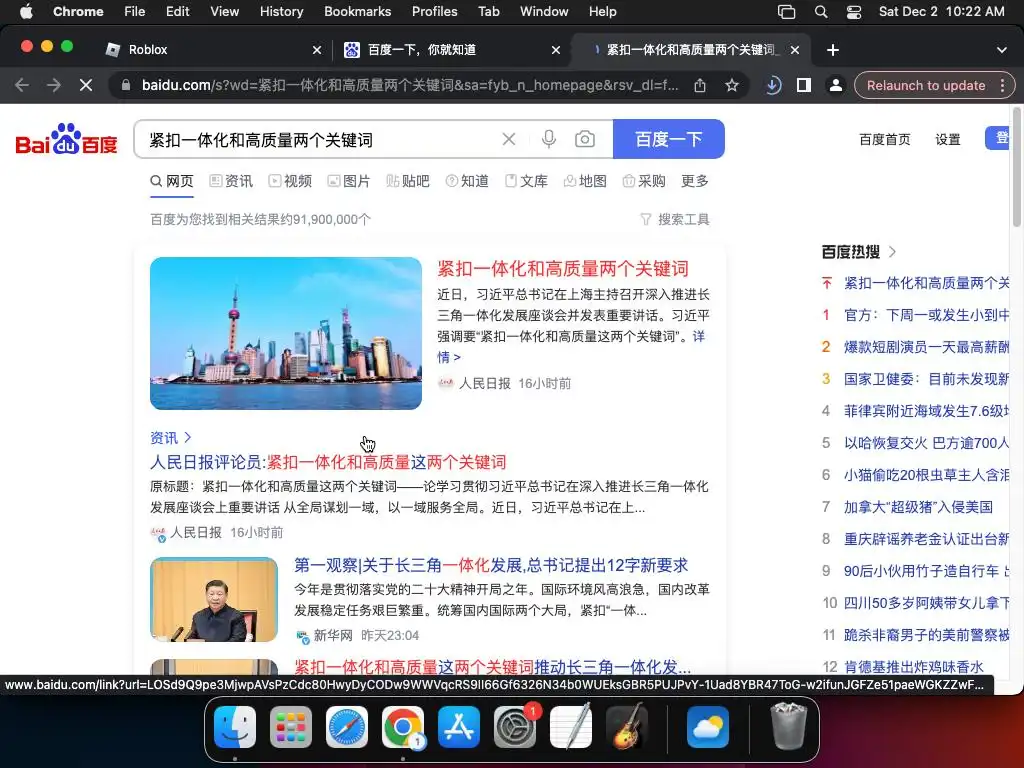Viewport: 1024px width, 768px height.
Task: Open hot search 肯德基推出炸鸡味香水
Action: [x=914, y=667]
